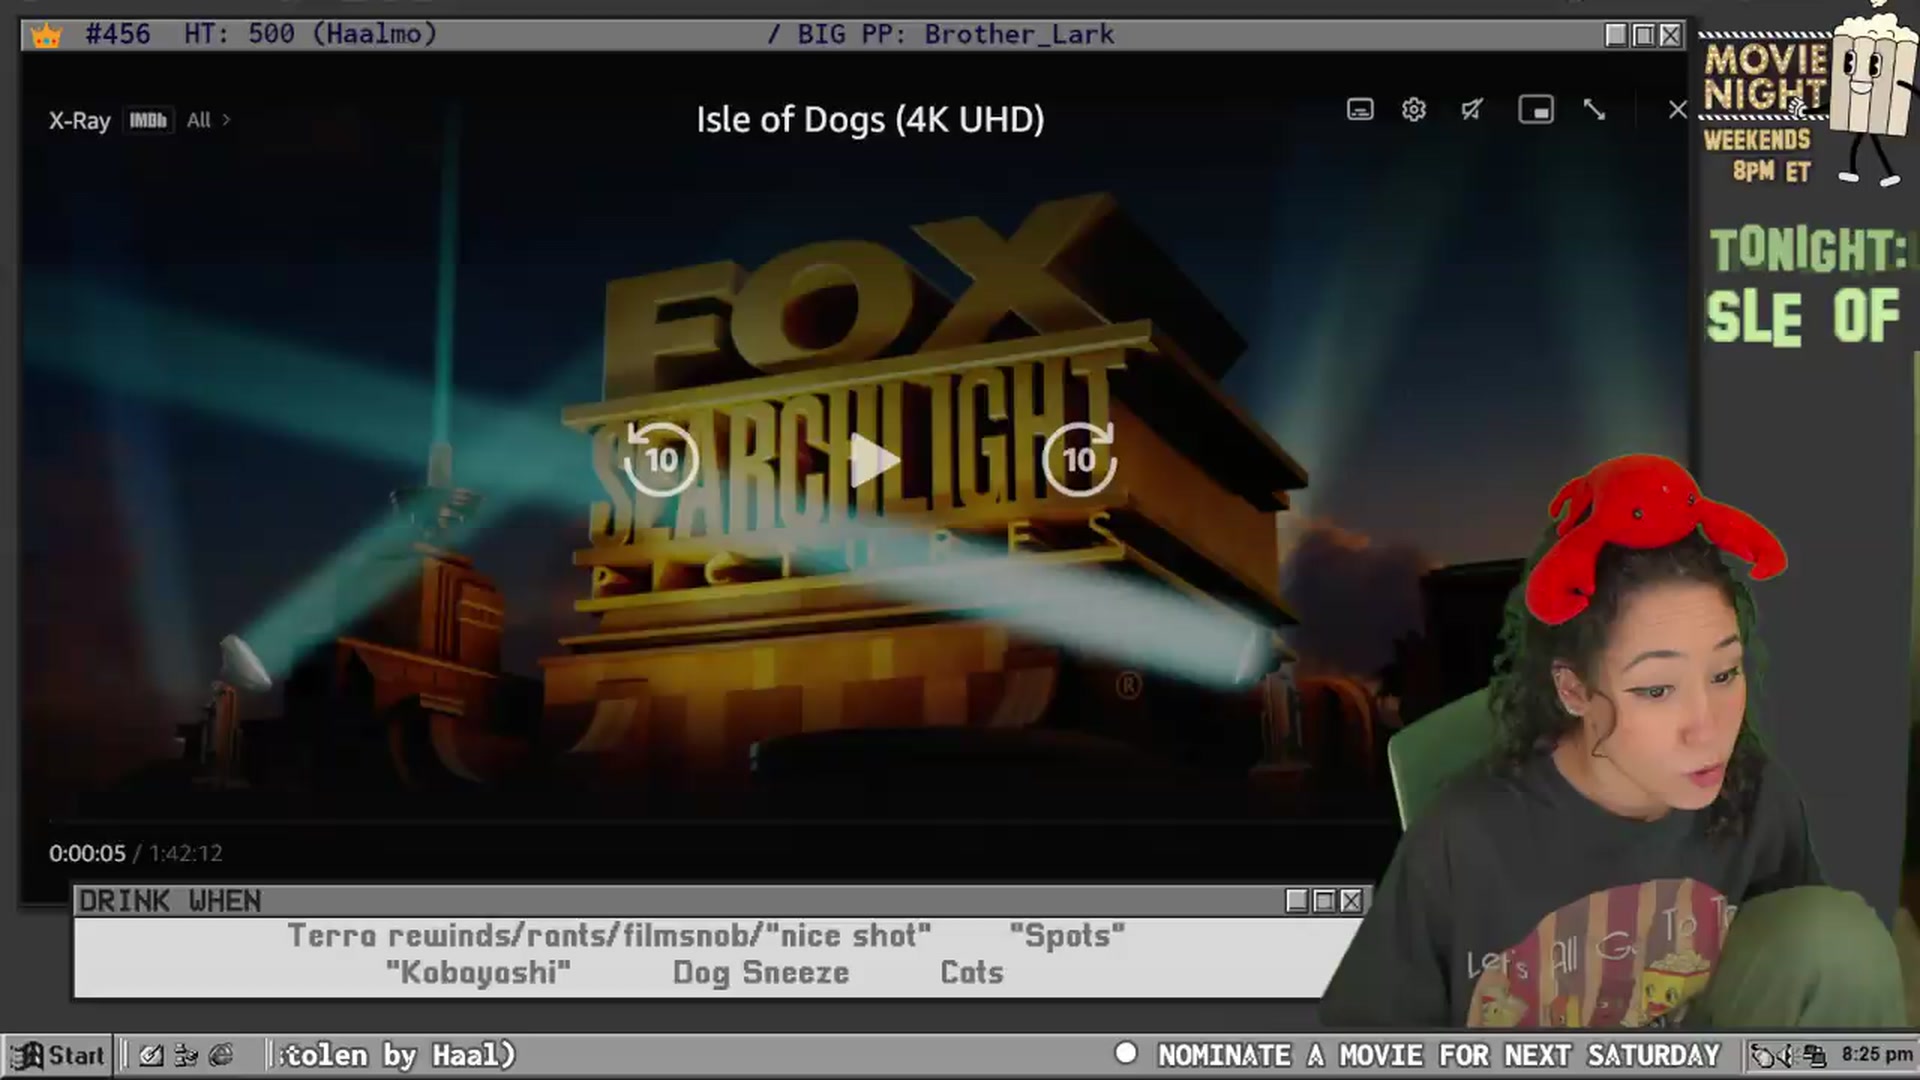1920x1080 pixels.
Task: Click the 'Cats' drink rule
Action: coord(971,972)
